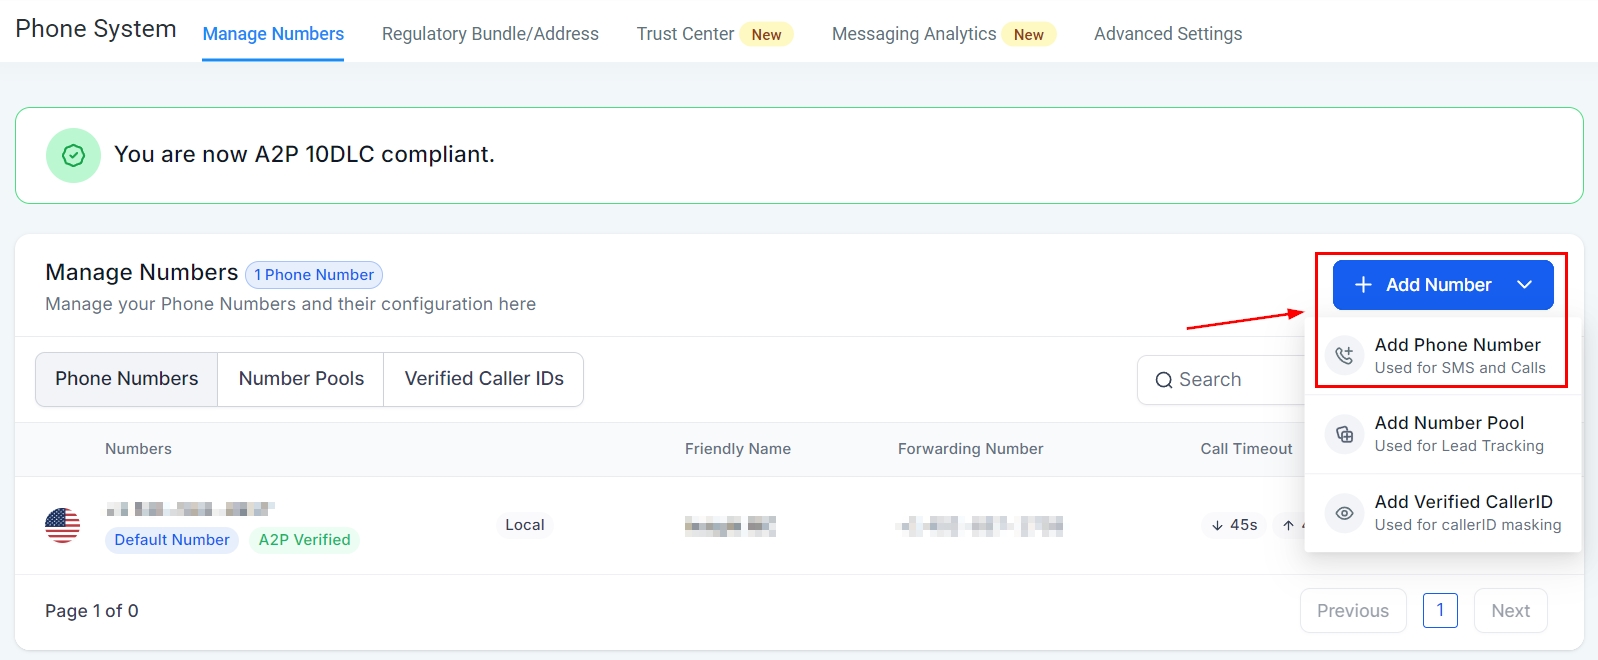This screenshot has height=660, width=1598.
Task: Click the green compliance checkmark icon
Action: (73, 155)
